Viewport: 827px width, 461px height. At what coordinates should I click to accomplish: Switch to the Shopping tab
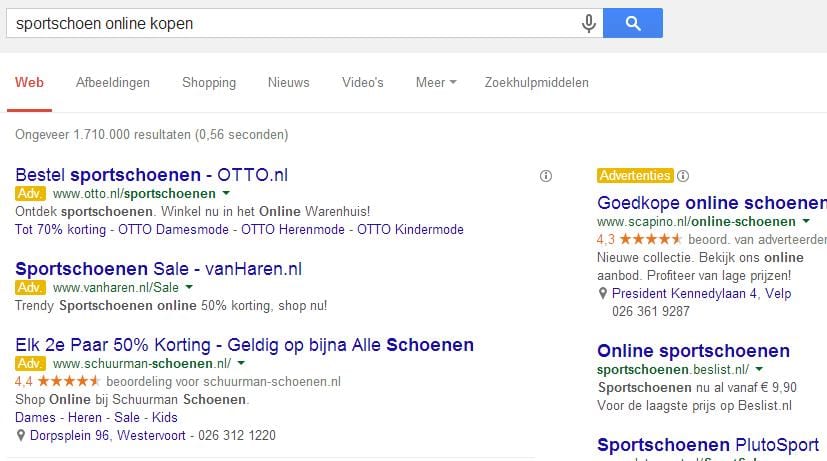point(209,82)
